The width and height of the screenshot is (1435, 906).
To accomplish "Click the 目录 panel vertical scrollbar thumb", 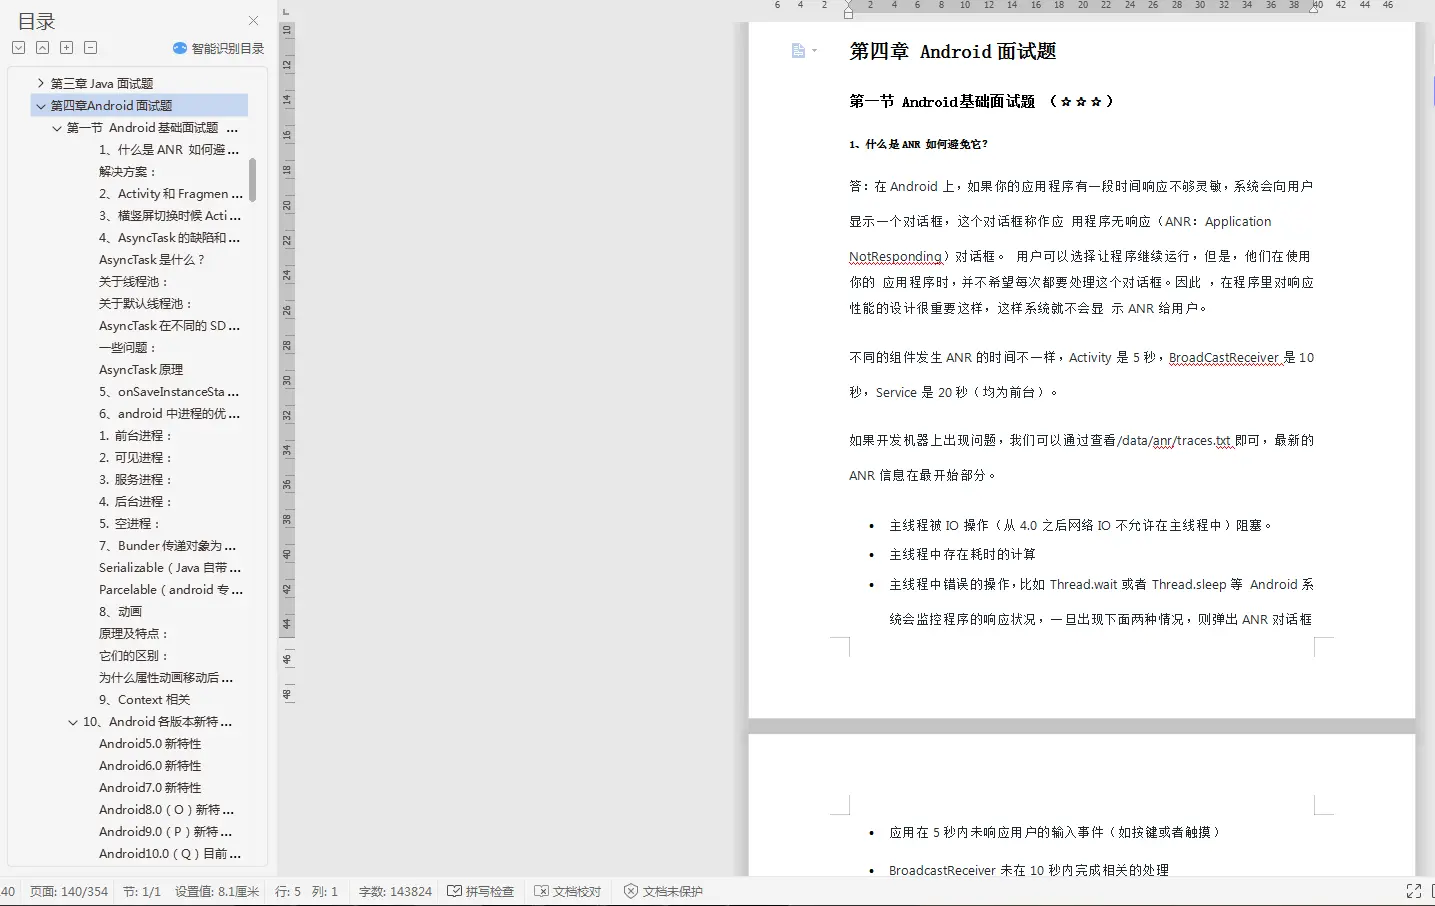I will pos(253,179).
